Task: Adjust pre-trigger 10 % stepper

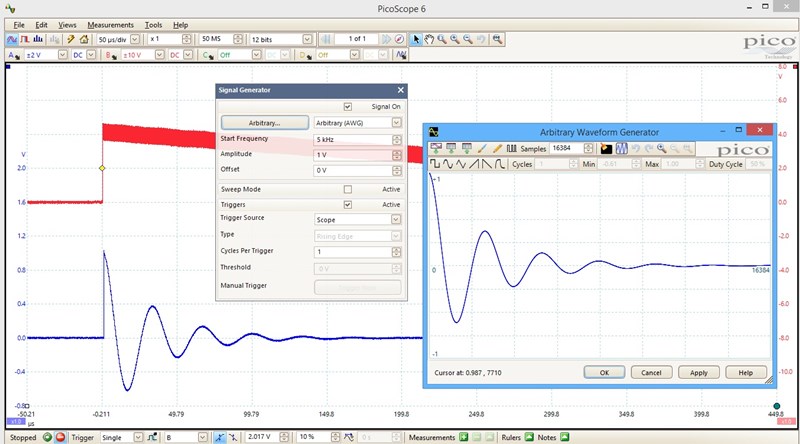Action: pyautogui.click(x=335, y=437)
